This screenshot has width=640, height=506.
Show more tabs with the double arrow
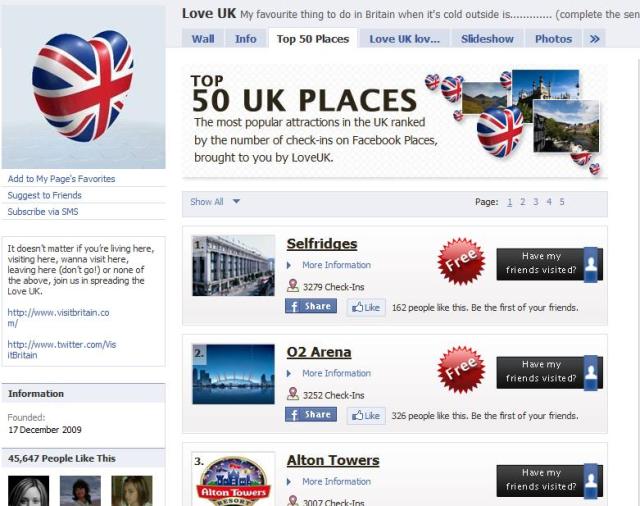pos(594,39)
